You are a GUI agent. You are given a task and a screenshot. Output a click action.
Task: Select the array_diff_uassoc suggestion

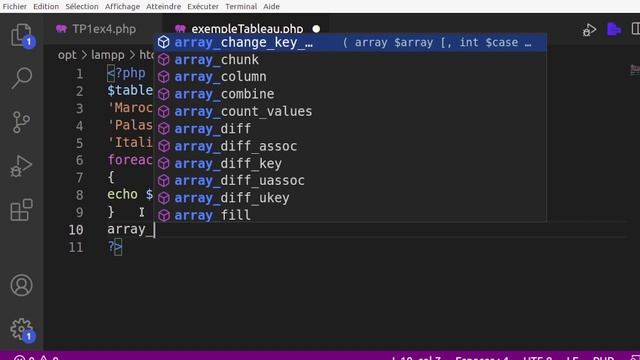coord(350,180)
